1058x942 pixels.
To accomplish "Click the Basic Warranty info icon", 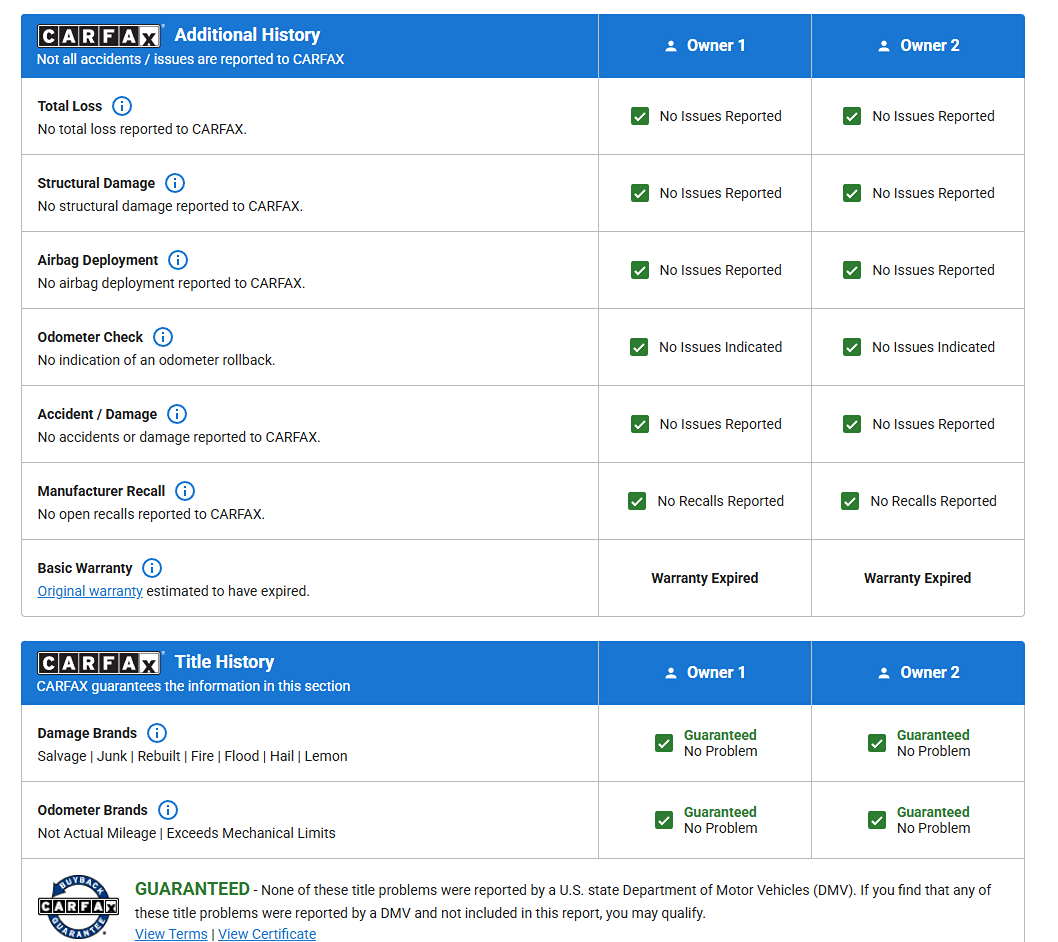I will coord(152,568).
